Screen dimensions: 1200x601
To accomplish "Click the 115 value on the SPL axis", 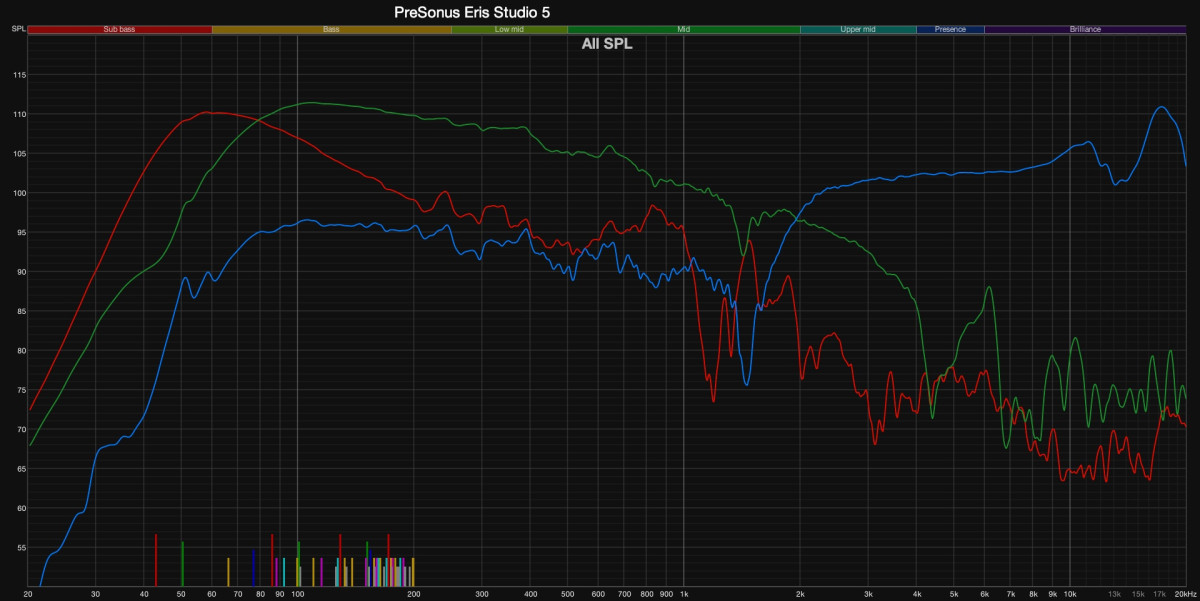I will pos(19,75).
